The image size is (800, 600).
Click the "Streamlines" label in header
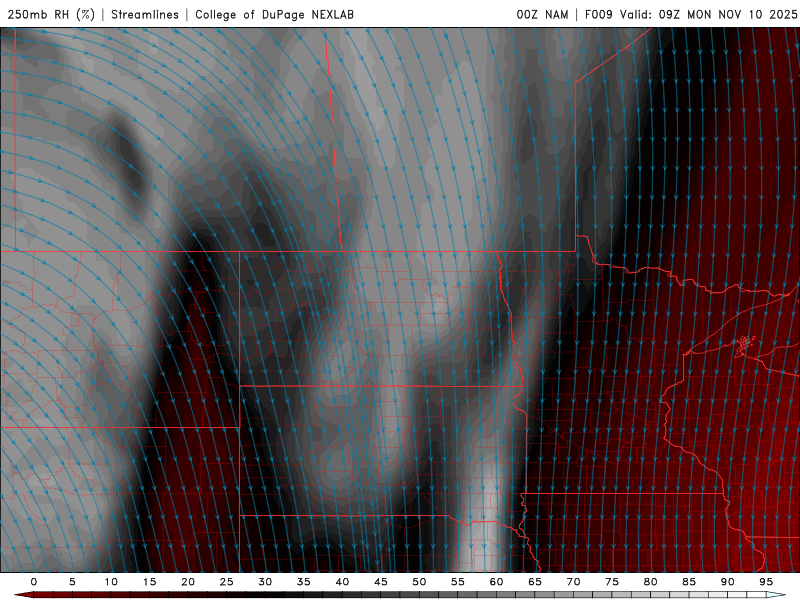click(x=145, y=14)
